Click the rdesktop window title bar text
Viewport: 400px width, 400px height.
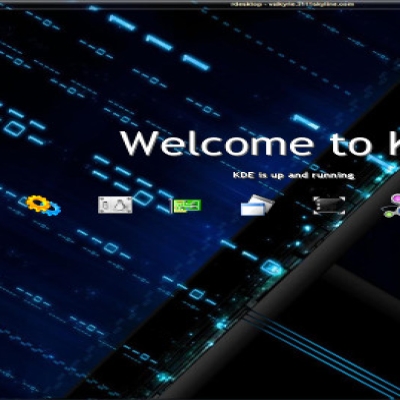[292, 4]
